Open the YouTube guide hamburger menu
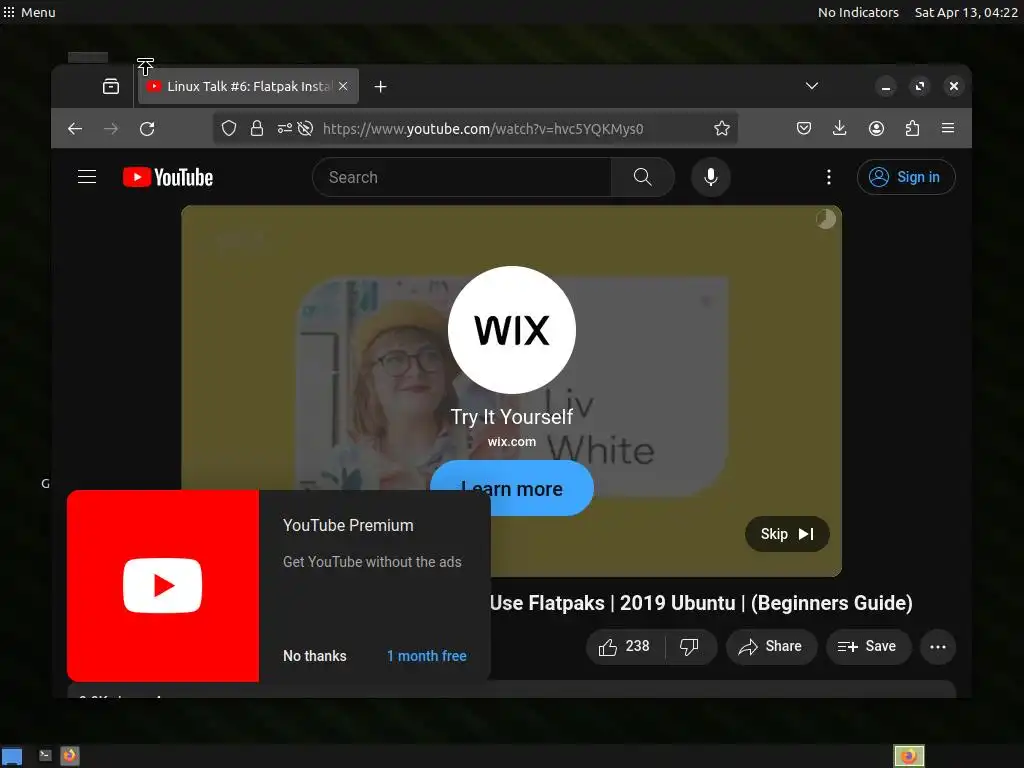 tap(87, 177)
